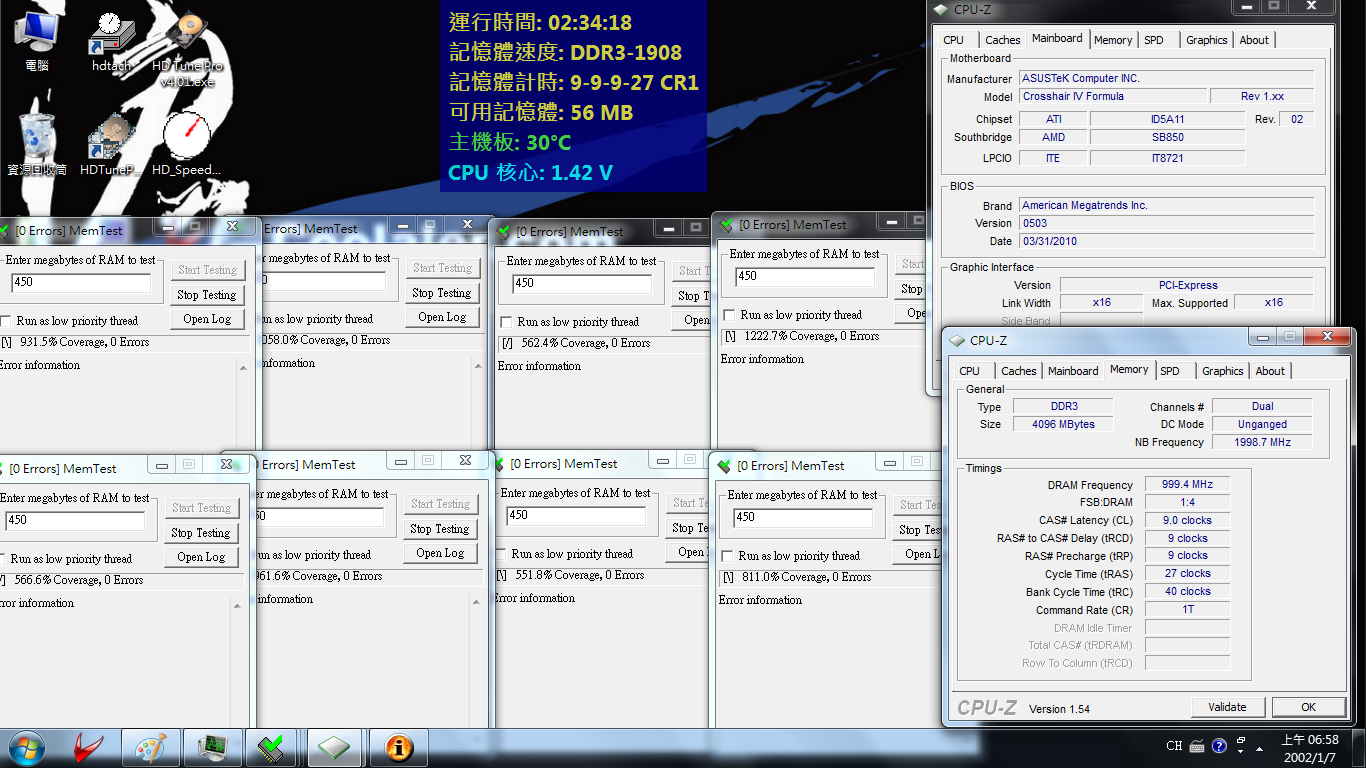Toggle low priority thread in 931.5% MemTest
The height and width of the screenshot is (768, 1366).
pos(7,321)
